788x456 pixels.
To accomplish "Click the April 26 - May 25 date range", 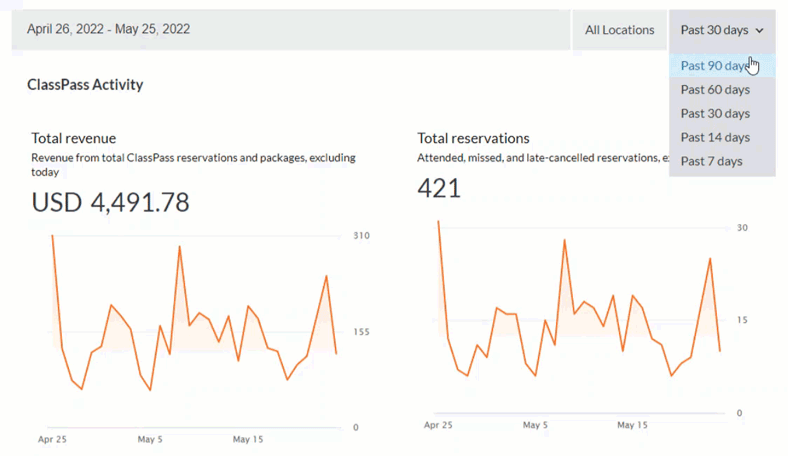I will coord(108,30).
